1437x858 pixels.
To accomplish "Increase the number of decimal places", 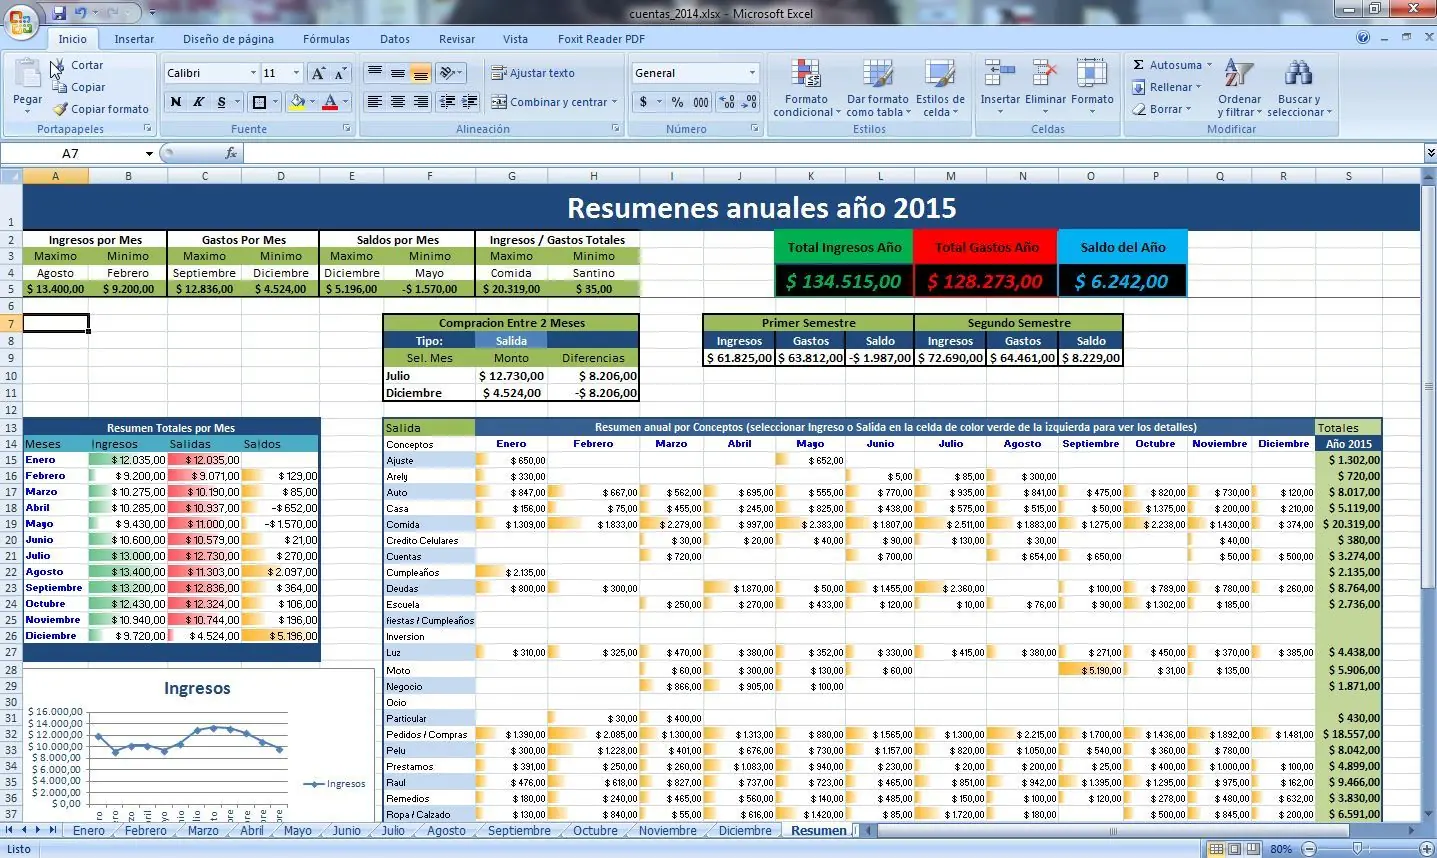I will [x=728, y=102].
